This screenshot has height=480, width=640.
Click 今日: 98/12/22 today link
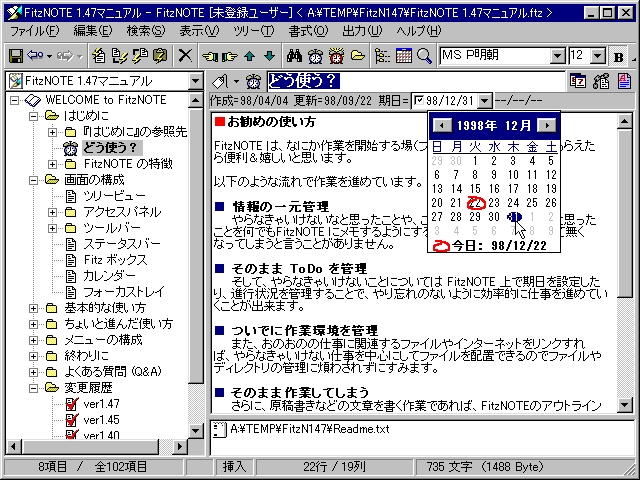tap(490, 245)
